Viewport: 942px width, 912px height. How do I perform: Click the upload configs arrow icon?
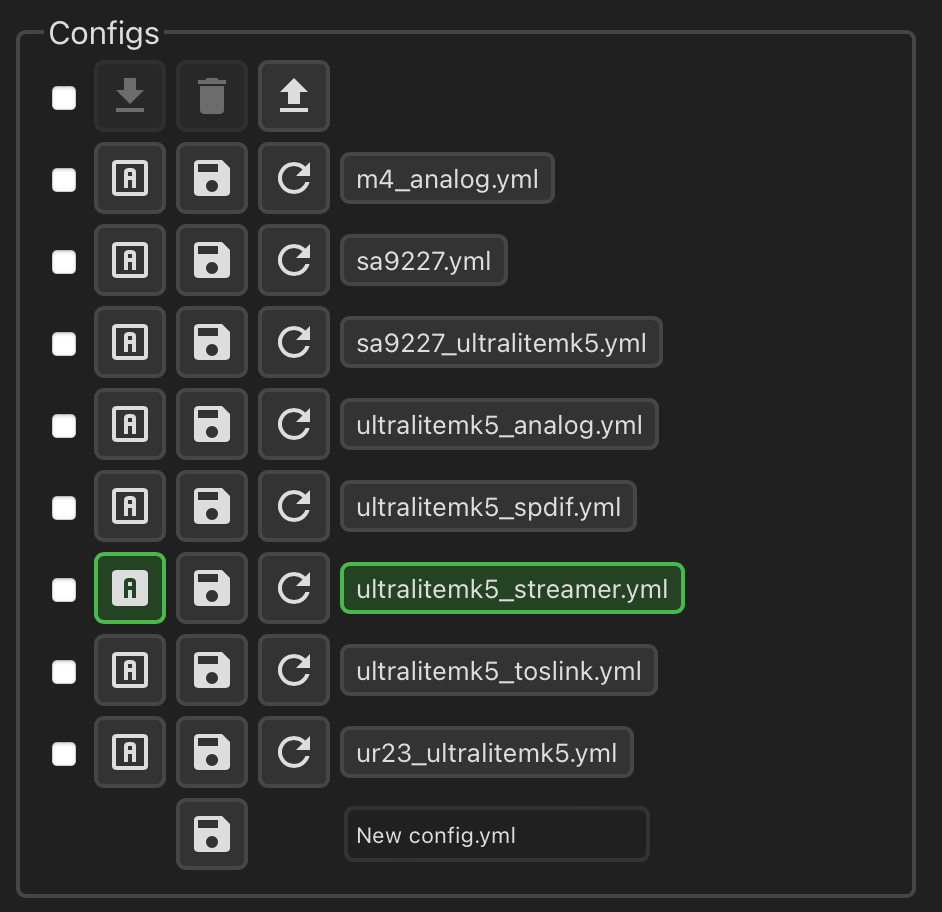tap(294, 96)
